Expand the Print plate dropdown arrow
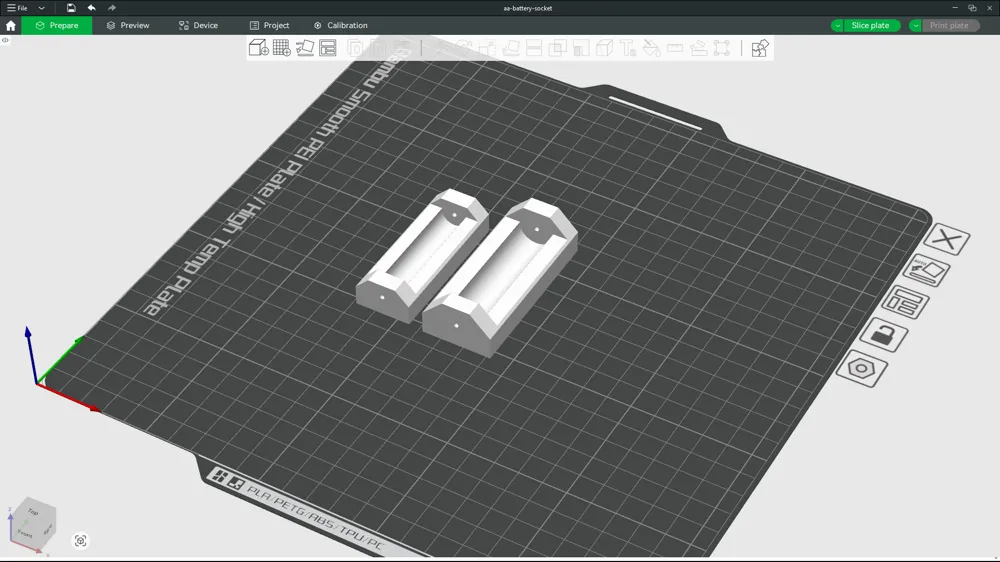 coord(915,26)
